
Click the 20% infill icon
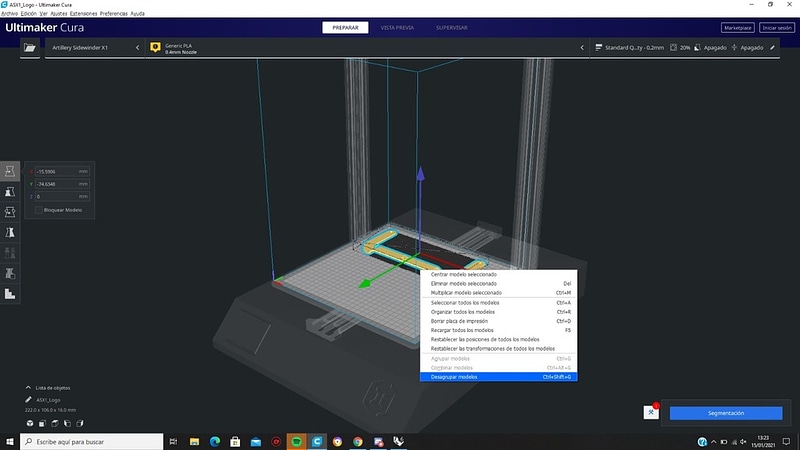point(673,47)
